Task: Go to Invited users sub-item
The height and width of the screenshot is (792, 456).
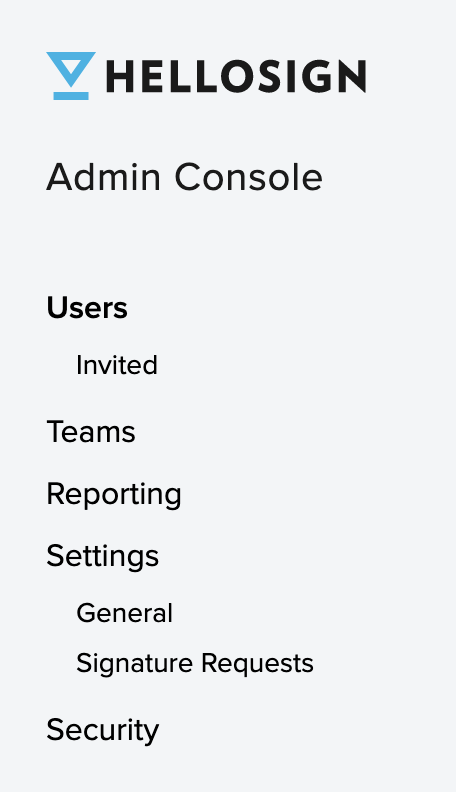Action: point(117,365)
